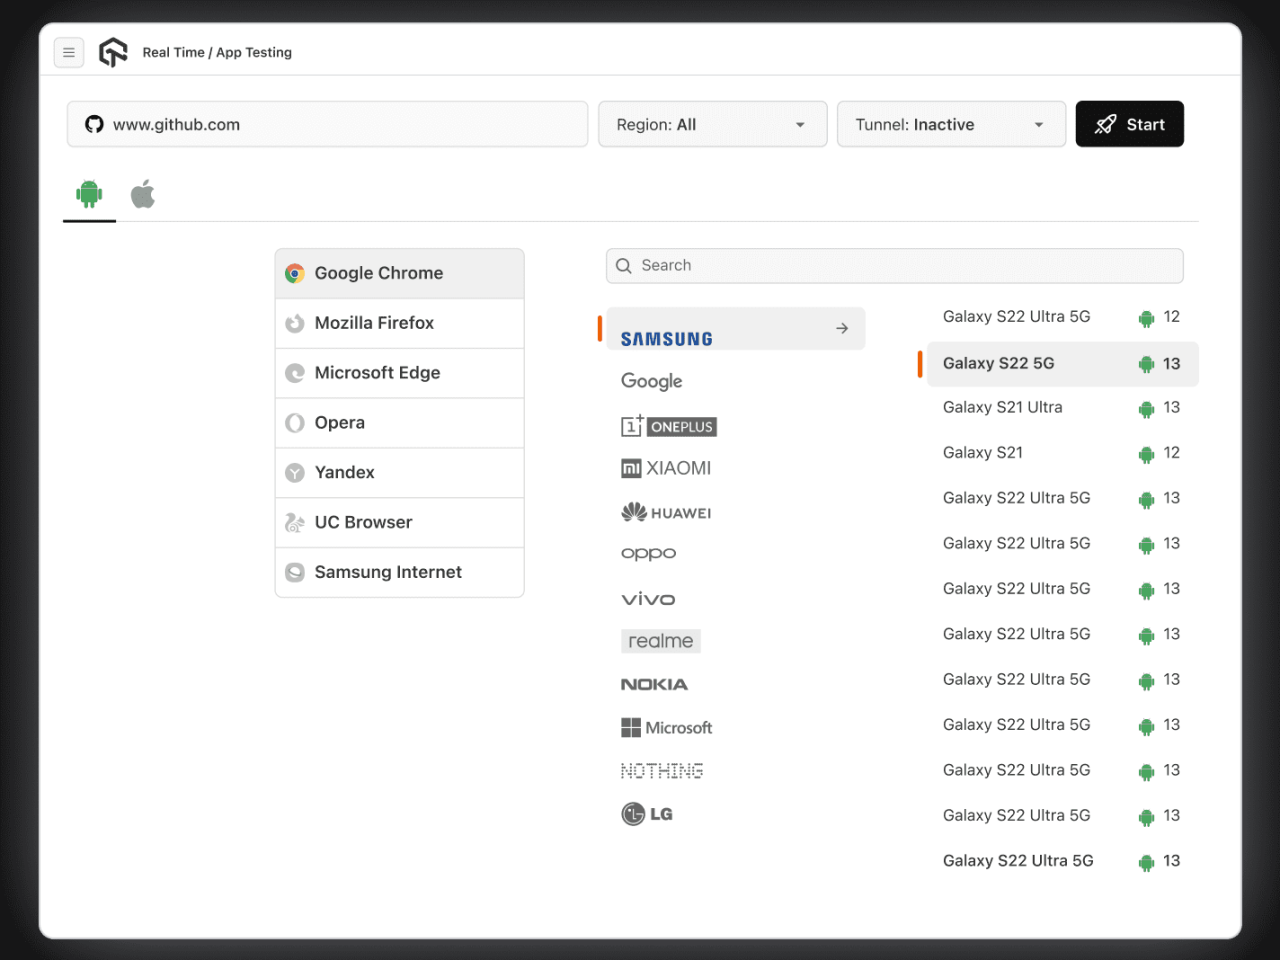1280x960 pixels.
Task: Select the Microsoft brand
Action: (667, 728)
